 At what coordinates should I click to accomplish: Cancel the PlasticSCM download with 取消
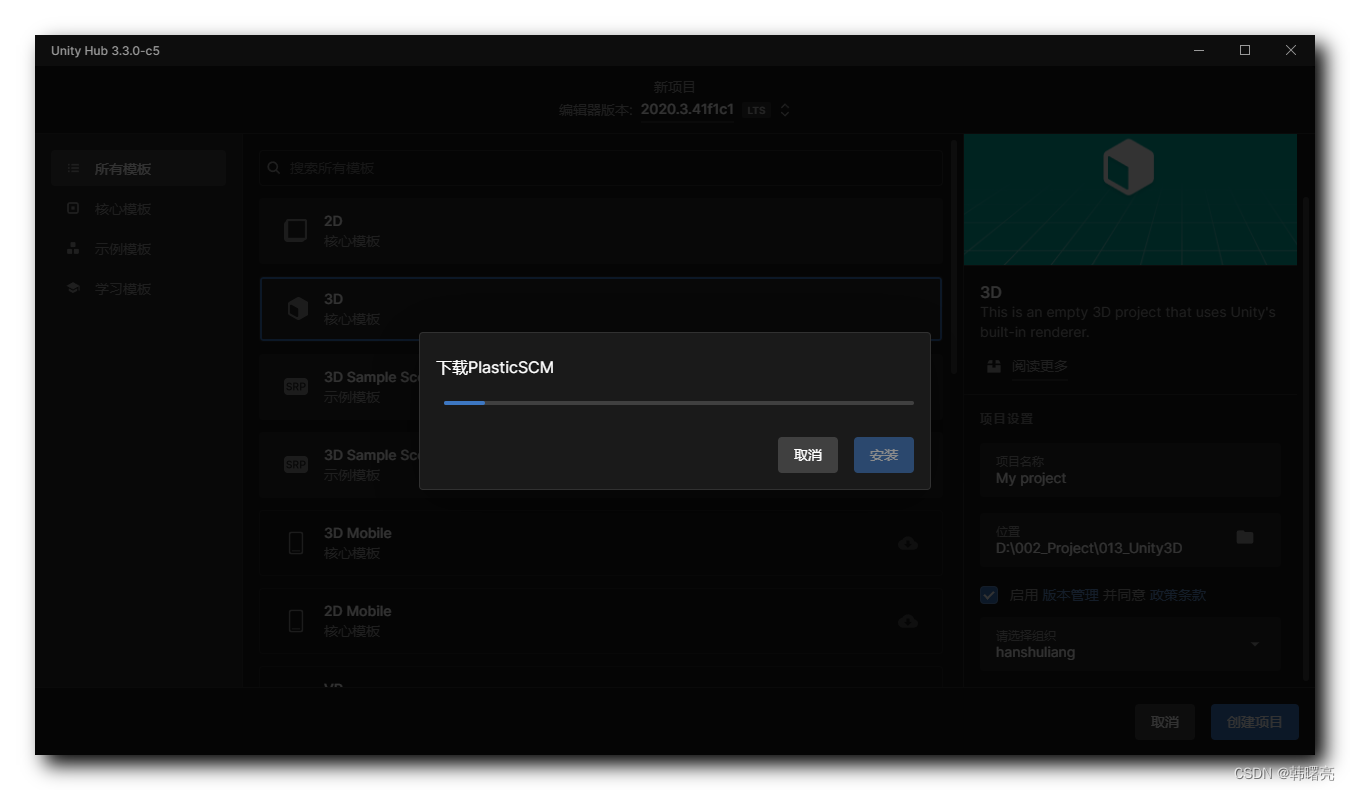[x=807, y=455]
